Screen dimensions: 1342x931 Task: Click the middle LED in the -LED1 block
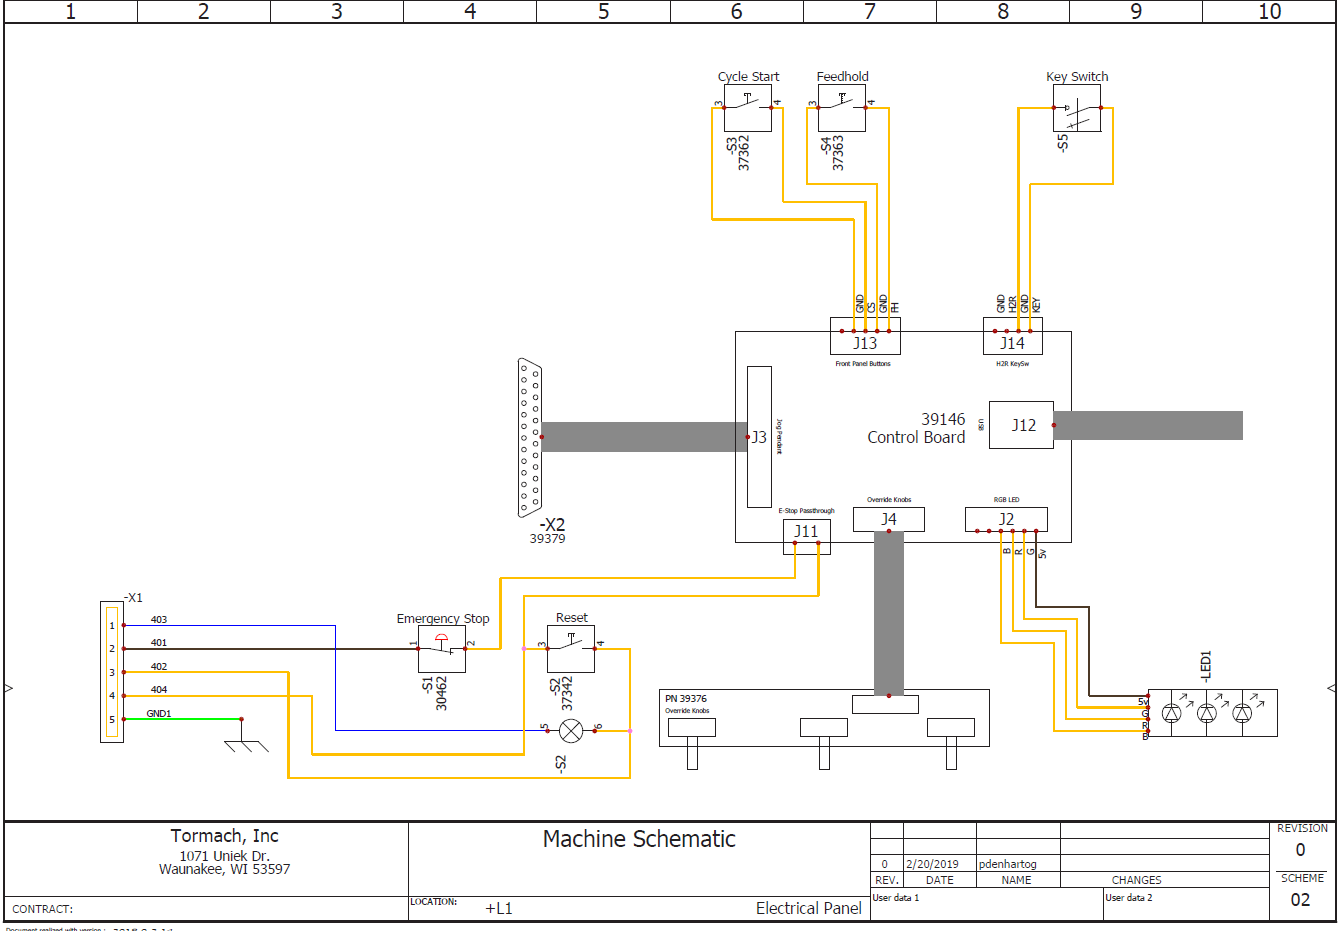click(x=1207, y=713)
